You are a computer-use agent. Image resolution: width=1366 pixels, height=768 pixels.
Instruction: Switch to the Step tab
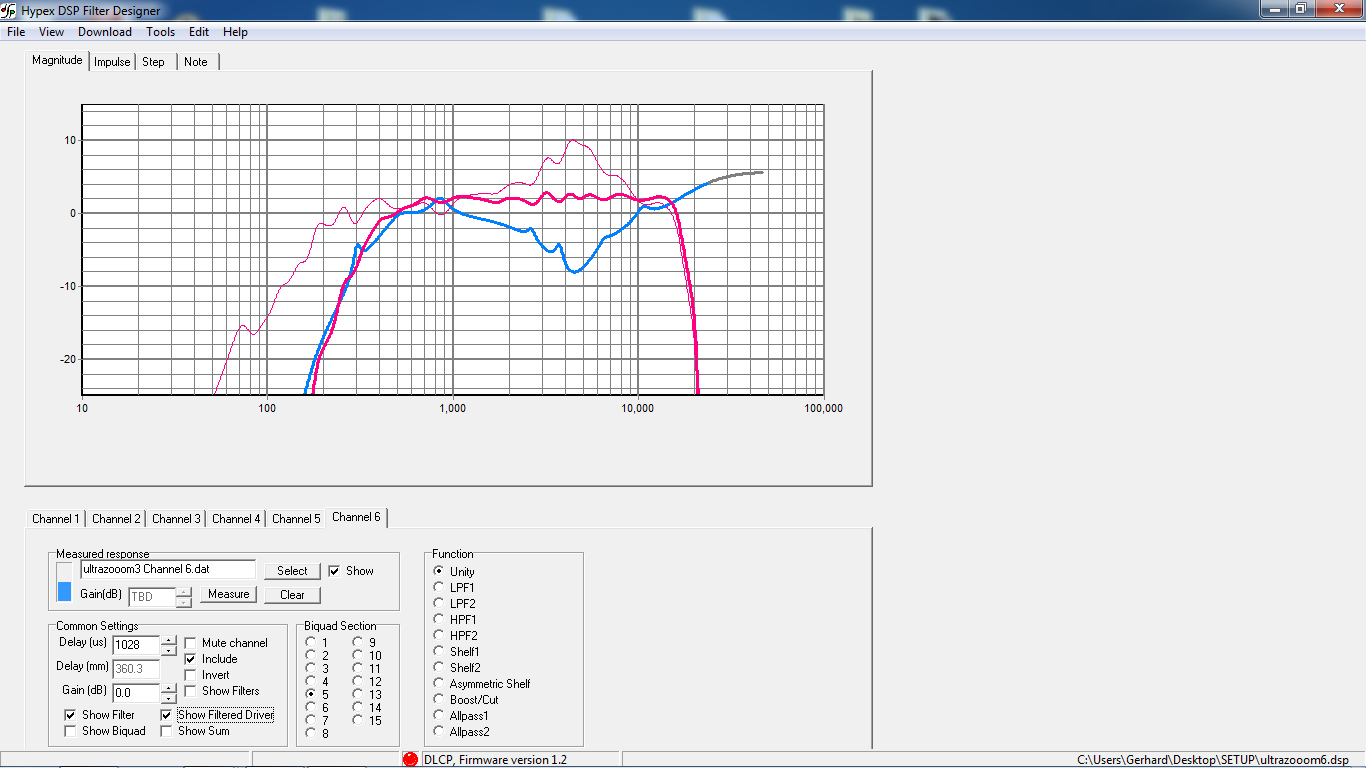153,62
